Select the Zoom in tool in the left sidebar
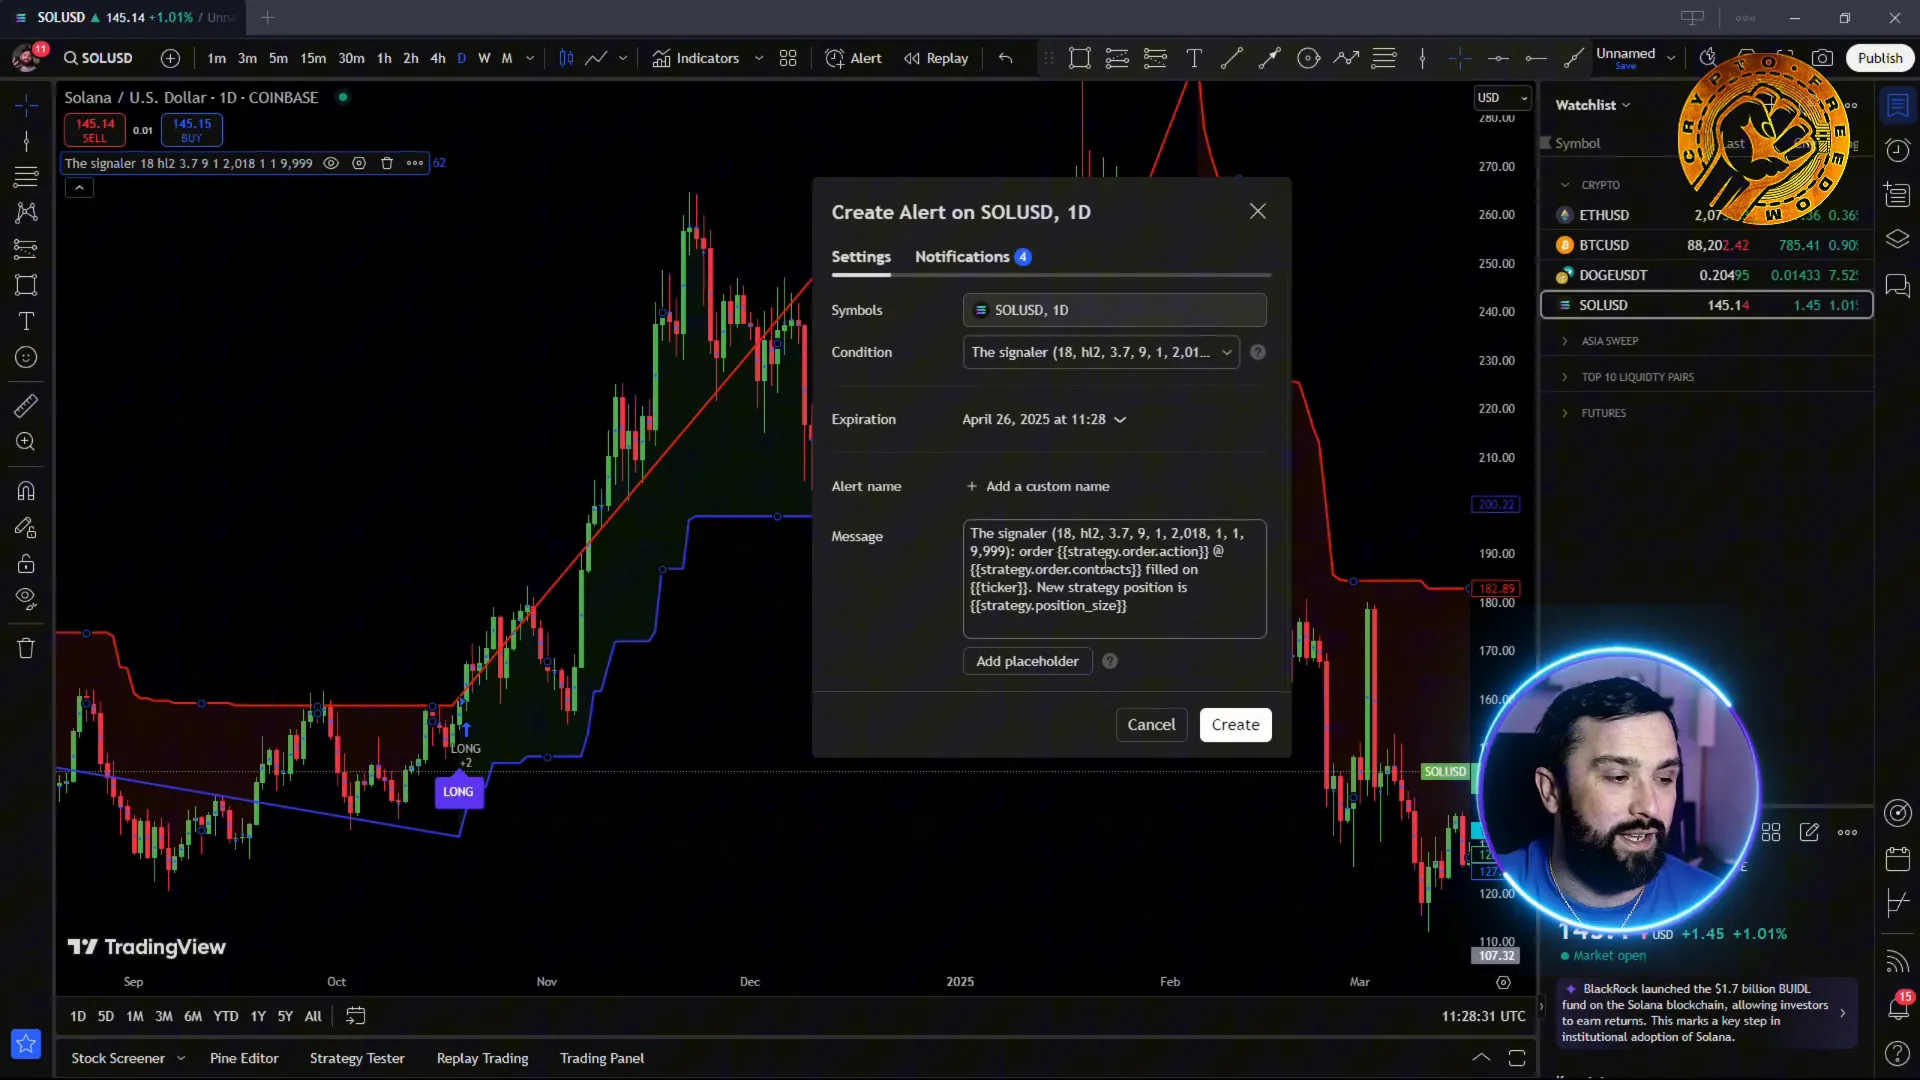The height and width of the screenshot is (1080, 1920). (26, 442)
